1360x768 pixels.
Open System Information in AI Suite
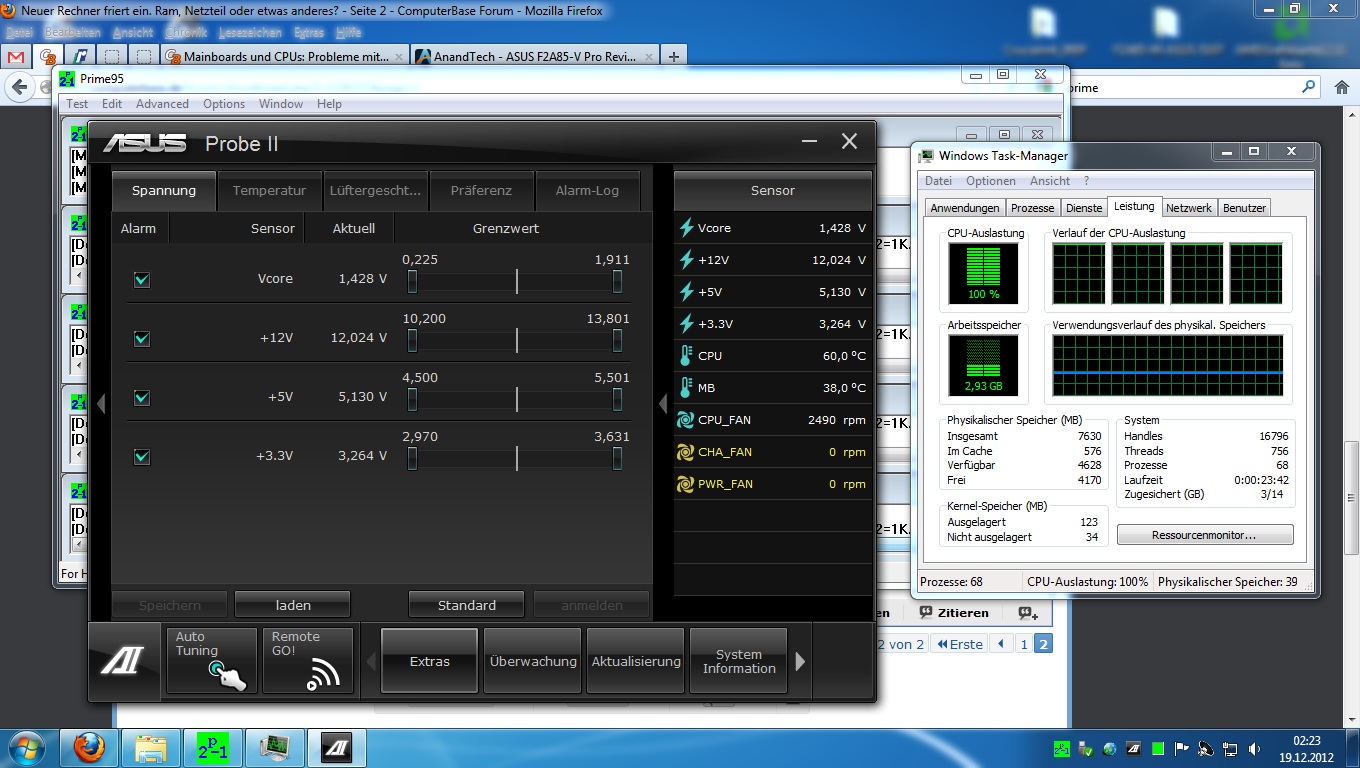739,661
